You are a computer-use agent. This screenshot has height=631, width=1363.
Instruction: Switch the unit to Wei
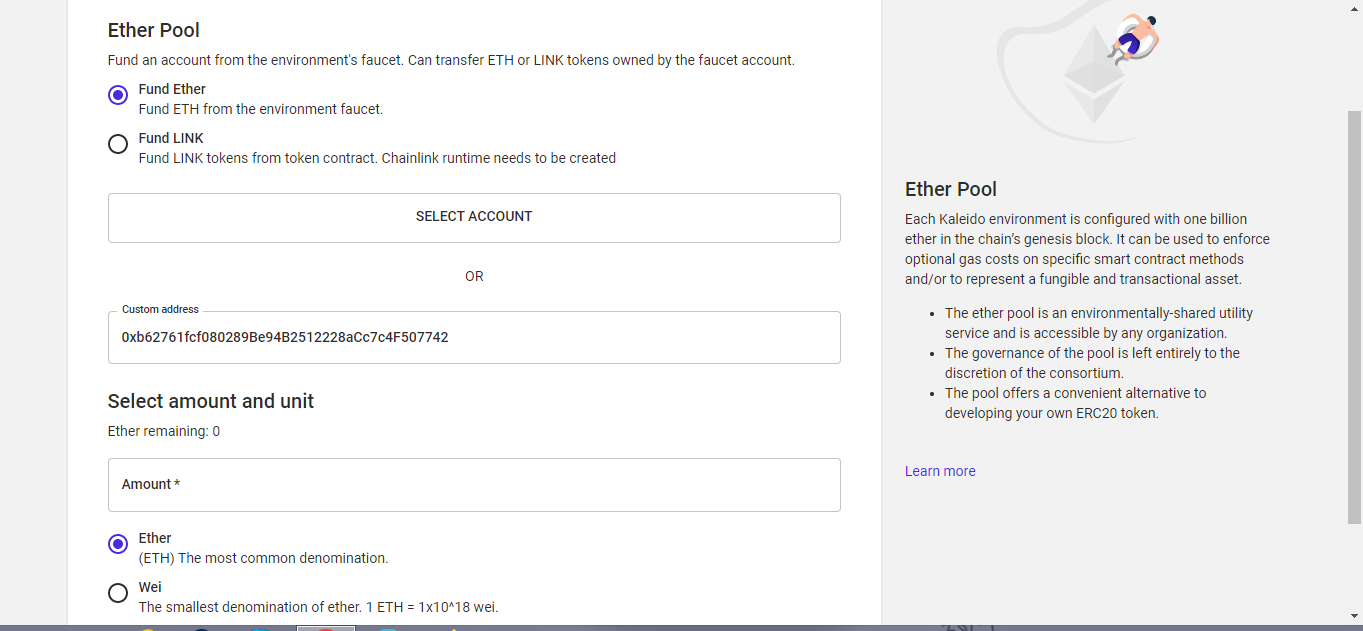coord(118,593)
